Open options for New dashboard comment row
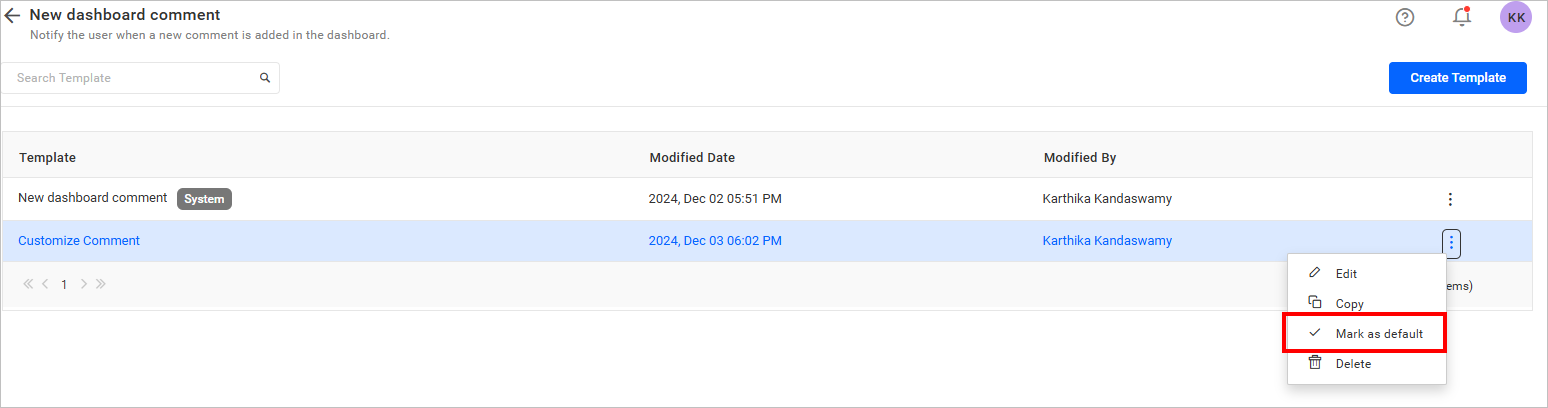Image resolution: width=1548 pixels, height=408 pixels. click(x=1450, y=199)
